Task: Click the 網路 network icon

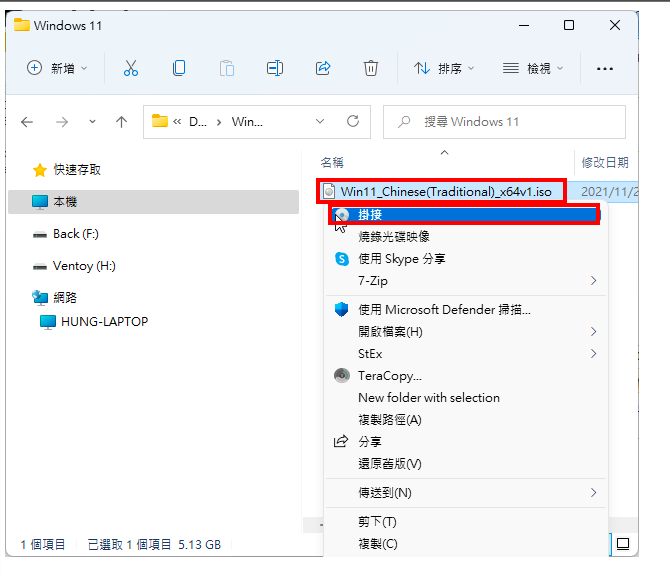Action: coord(40,298)
